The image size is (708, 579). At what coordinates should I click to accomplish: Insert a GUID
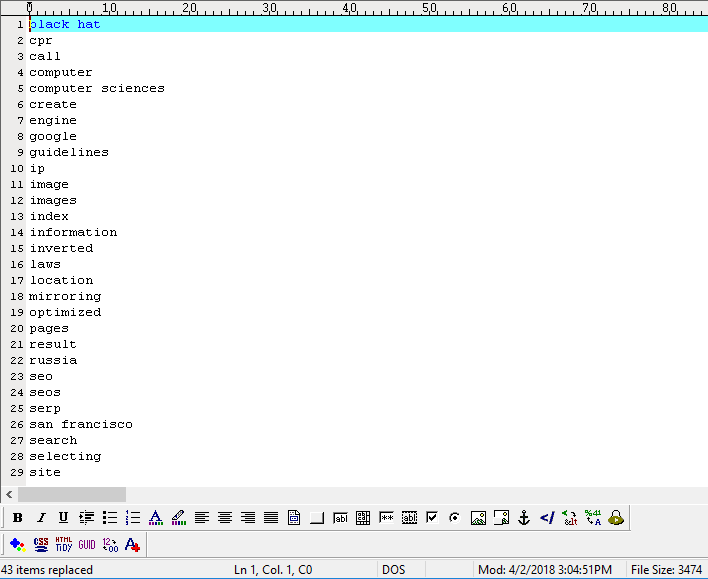[x=87, y=545]
